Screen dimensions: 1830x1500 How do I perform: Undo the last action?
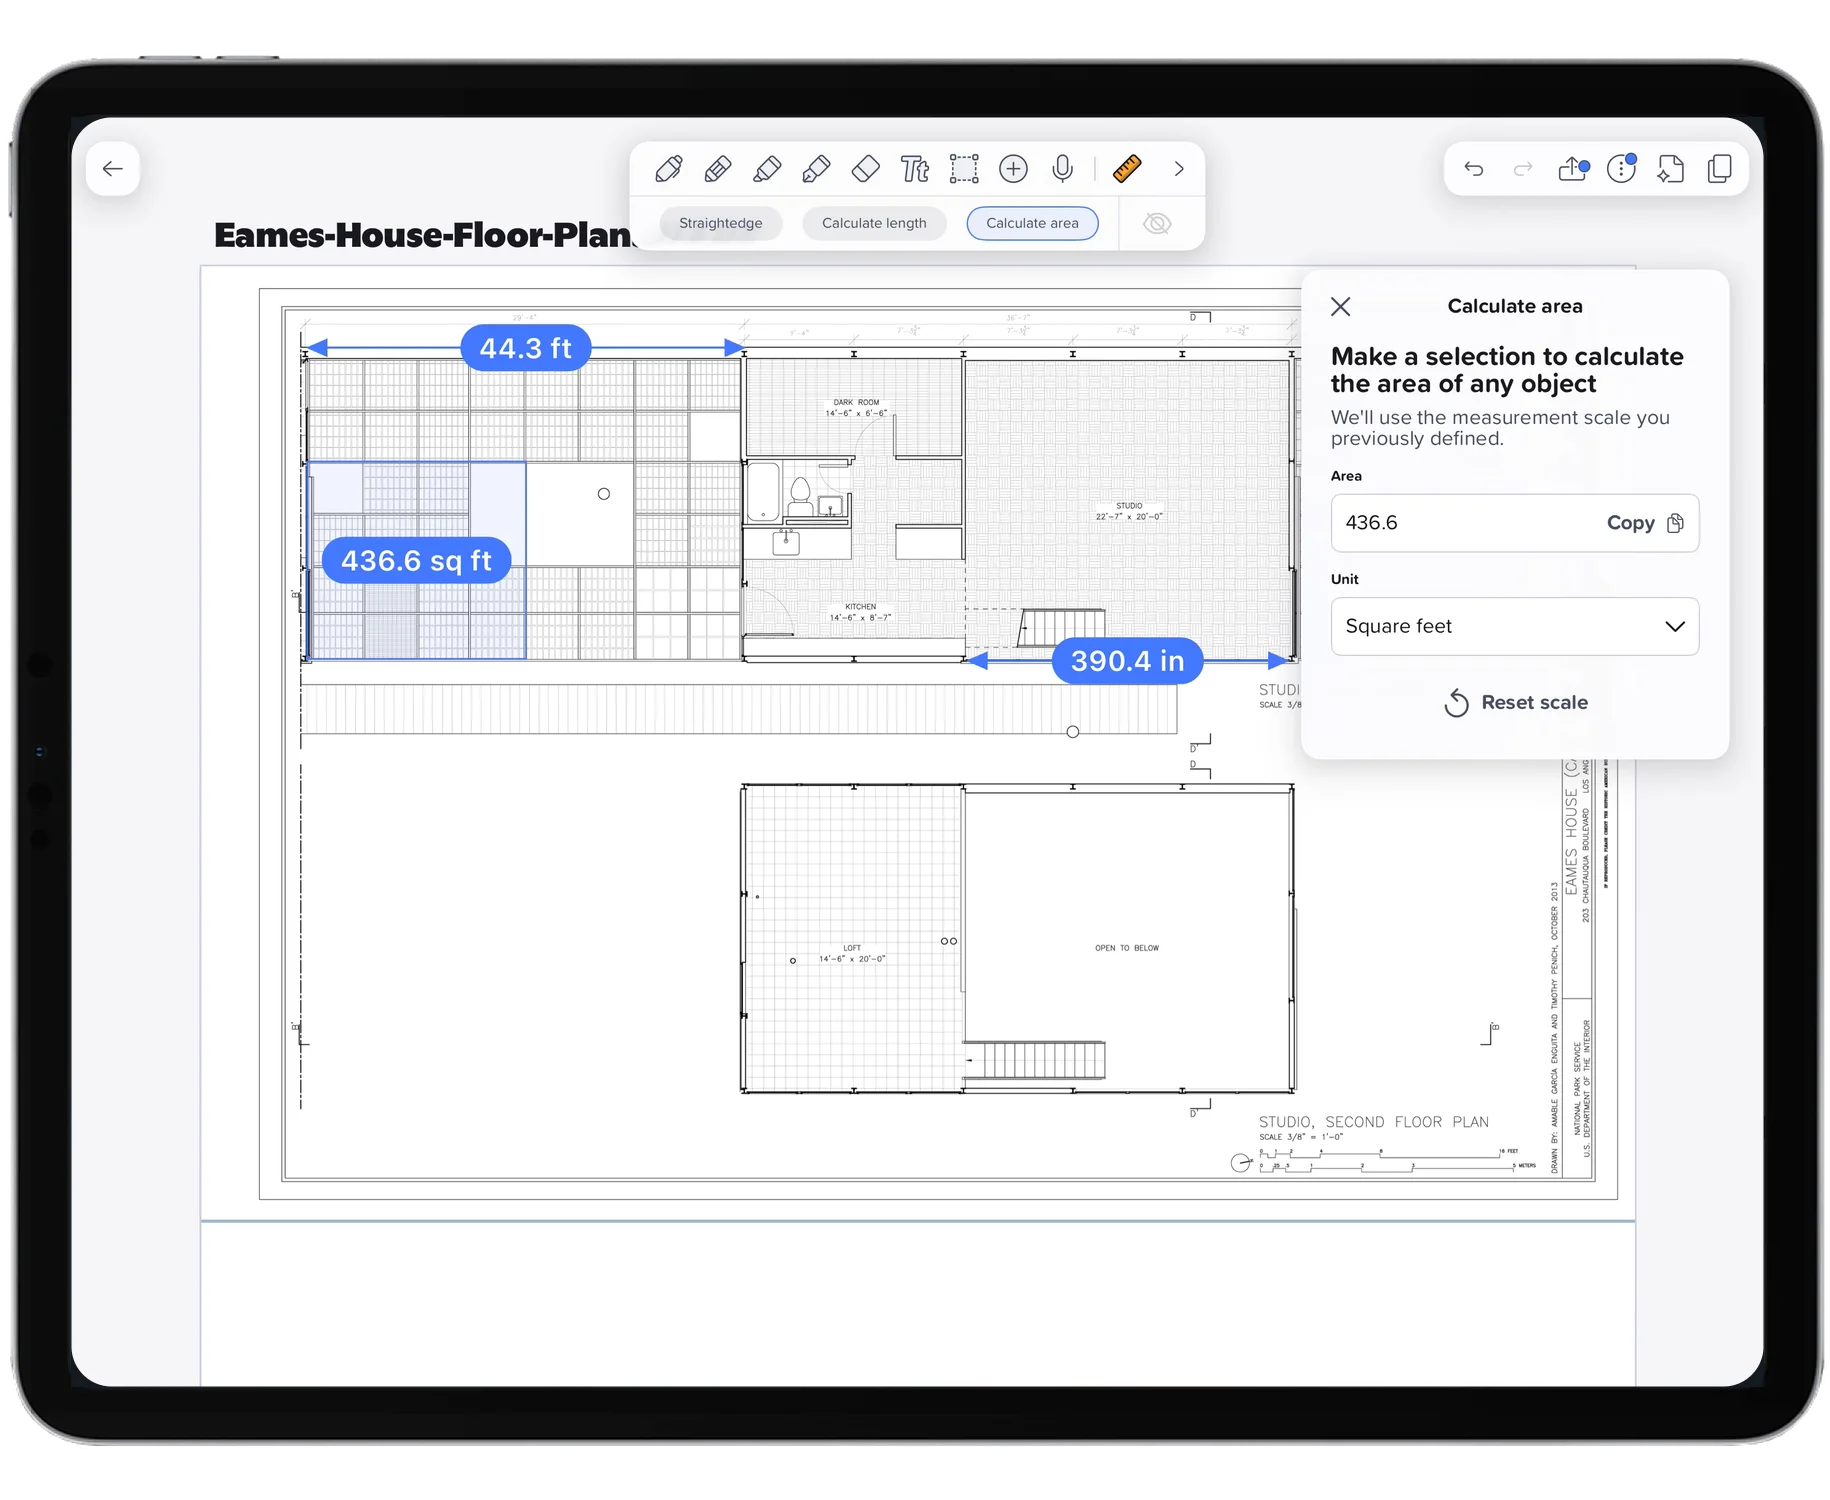(1474, 169)
